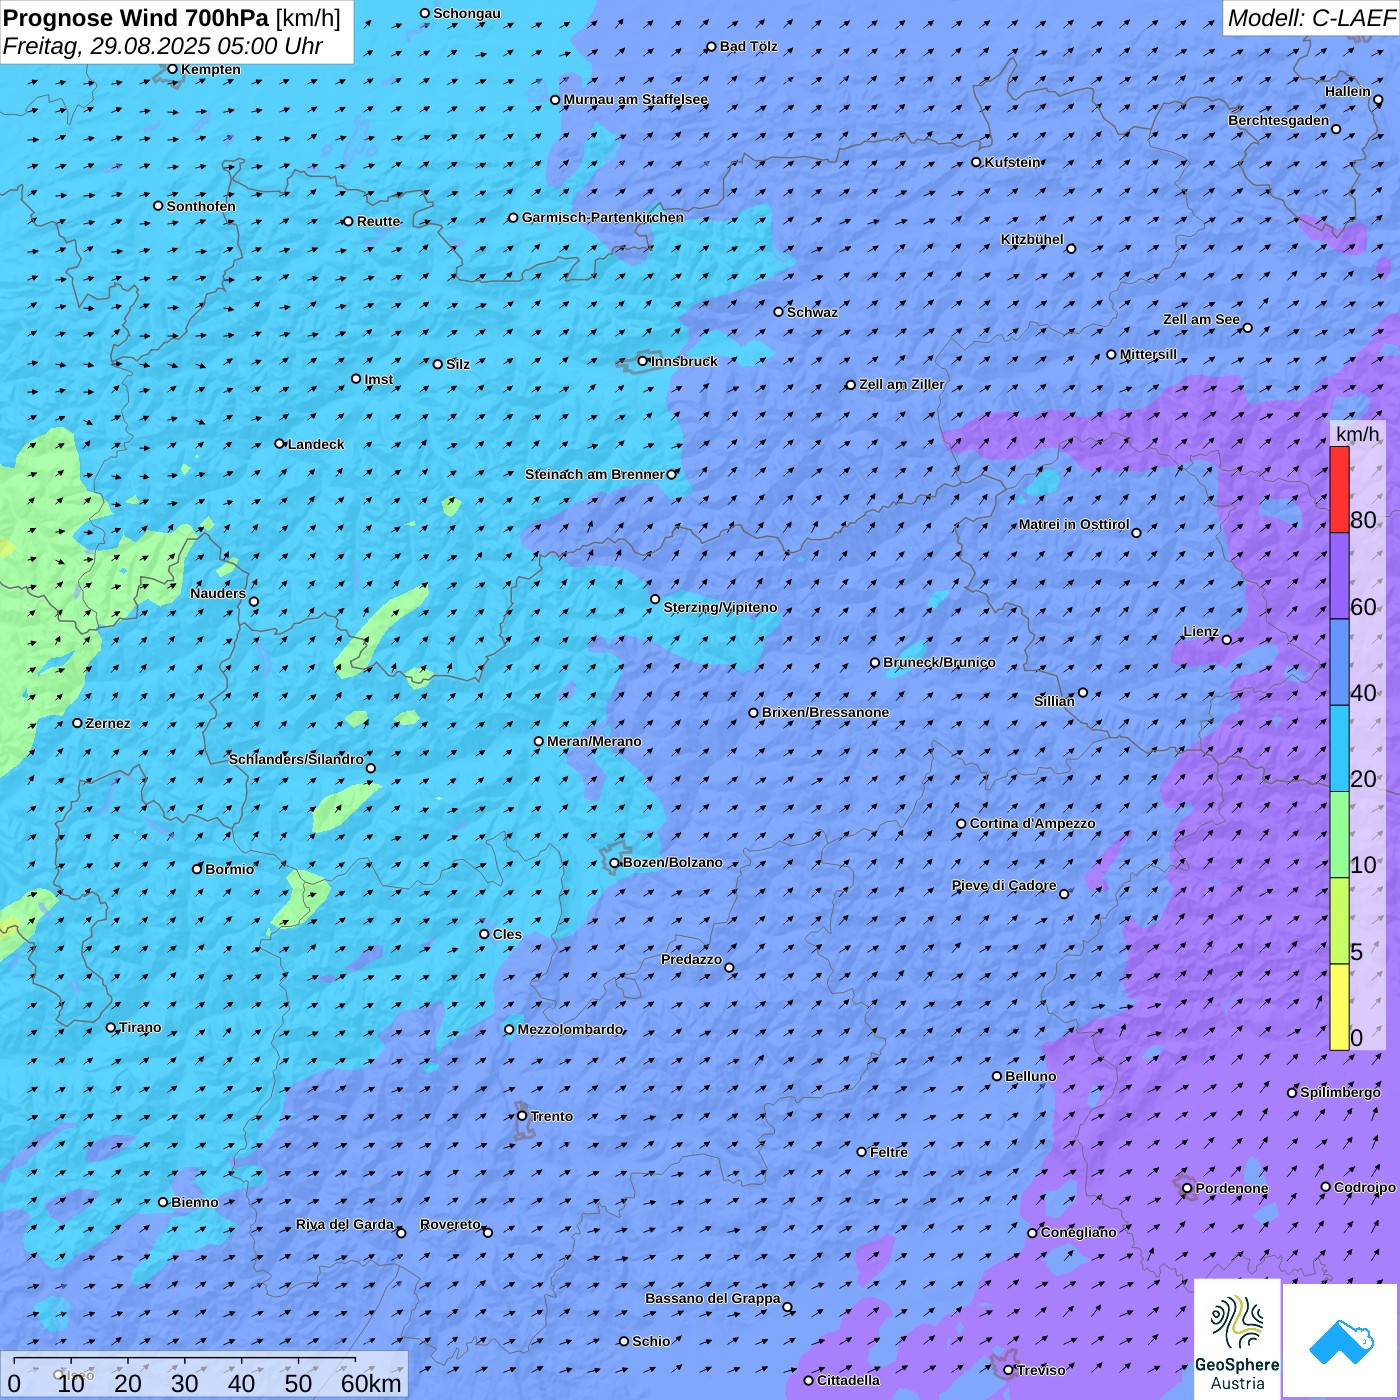Click the Cles city label
The width and height of the screenshot is (1400, 1400).
coord(507,934)
